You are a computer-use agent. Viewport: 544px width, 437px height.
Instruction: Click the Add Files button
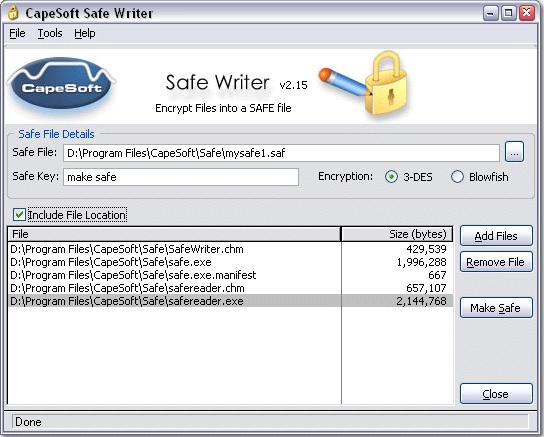coord(496,236)
